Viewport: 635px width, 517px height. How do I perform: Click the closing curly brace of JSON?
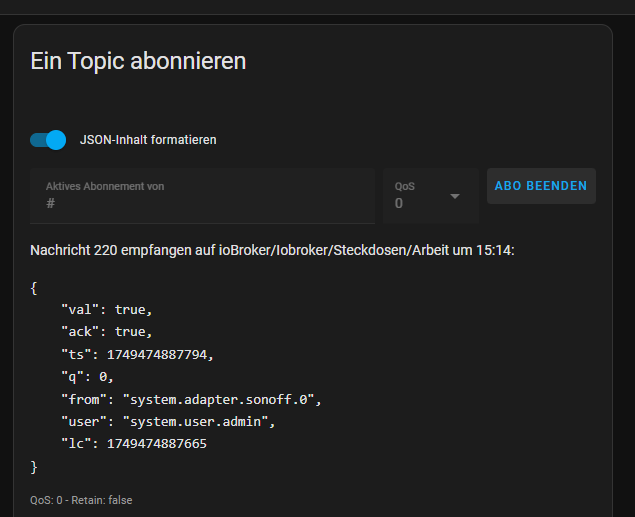pyautogui.click(x=34, y=466)
